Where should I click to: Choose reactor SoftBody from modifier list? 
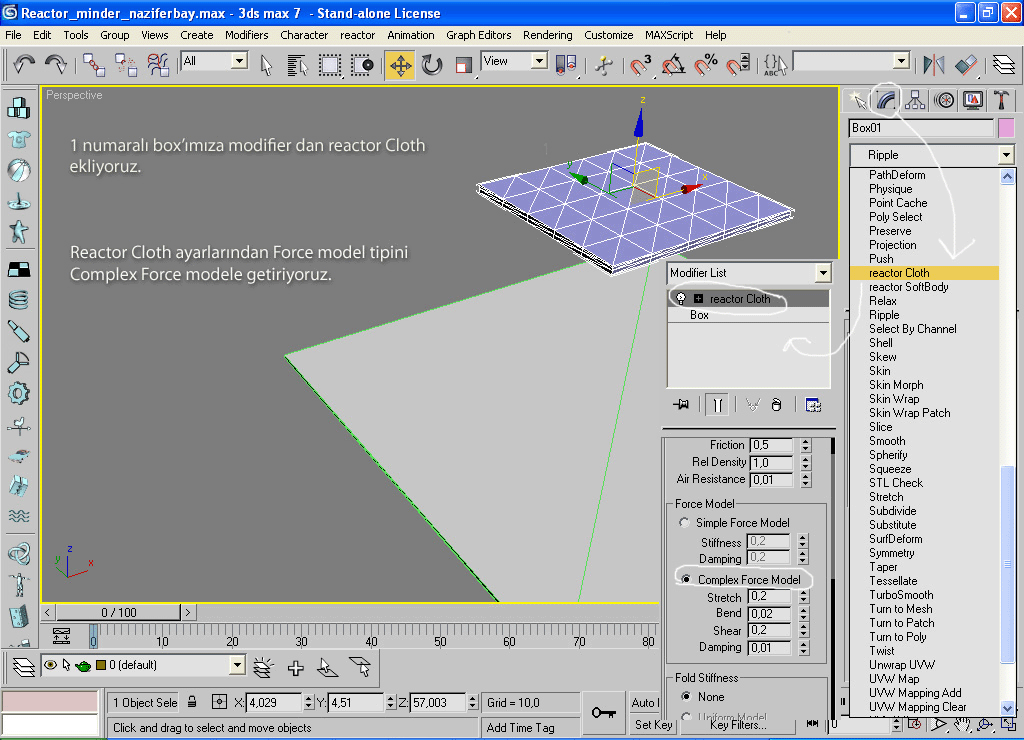908,287
